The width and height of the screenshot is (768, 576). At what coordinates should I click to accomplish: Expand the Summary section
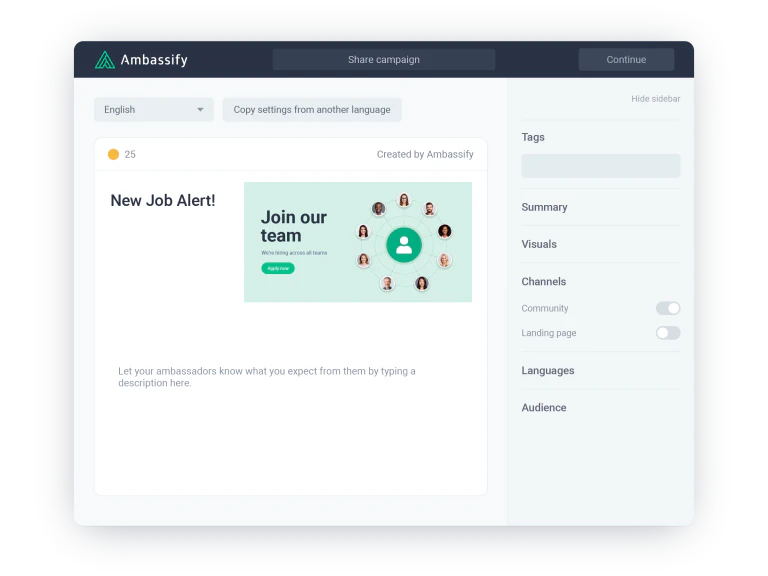pyautogui.click(x=544, y=207)
